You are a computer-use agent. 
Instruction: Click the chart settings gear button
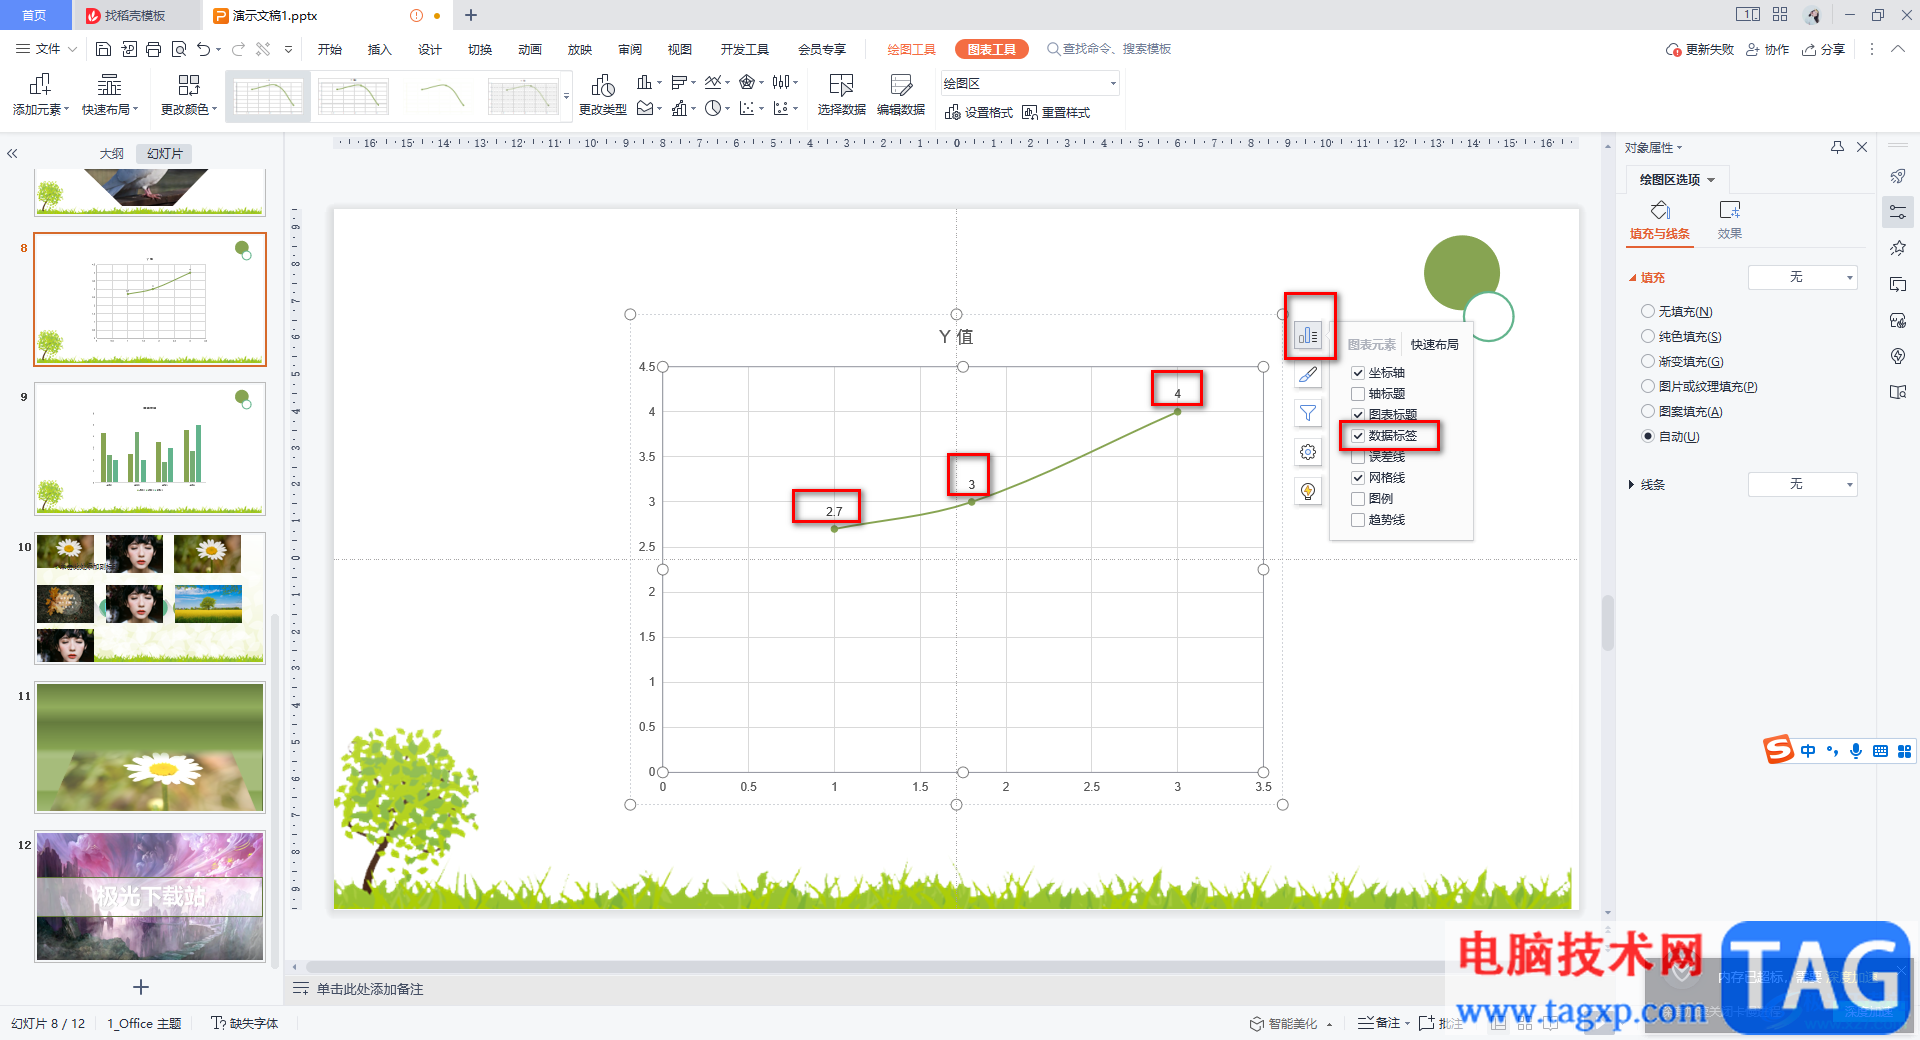(1308, 452)
